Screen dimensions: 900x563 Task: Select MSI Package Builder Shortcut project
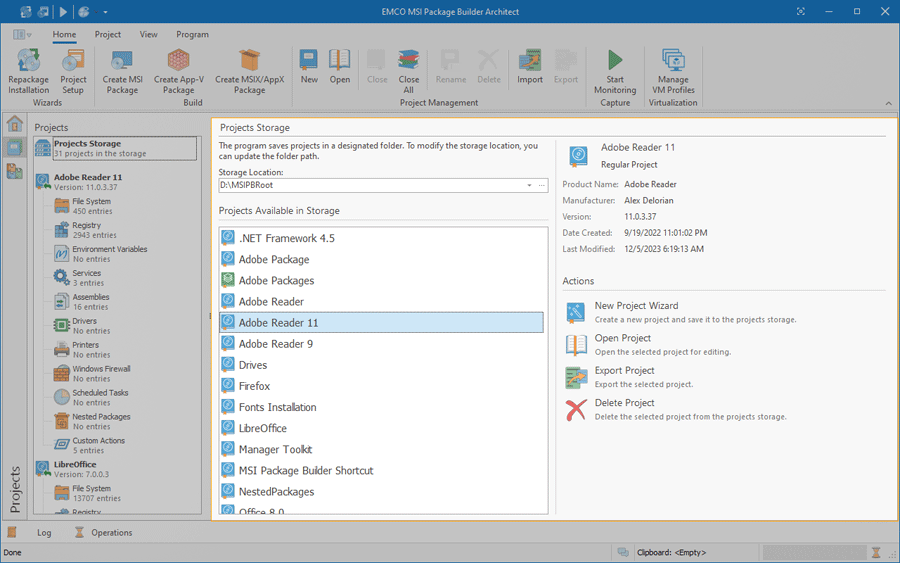[x=382, y=471]
